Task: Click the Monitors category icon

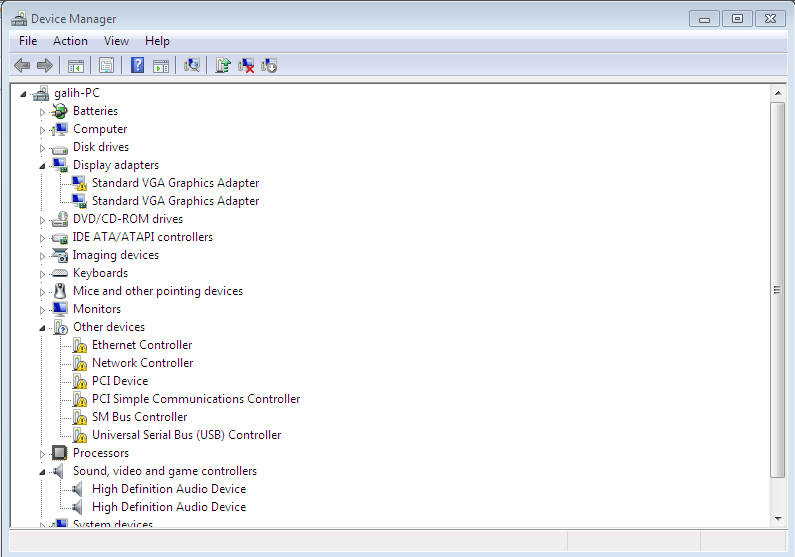Action: [60, 309]
